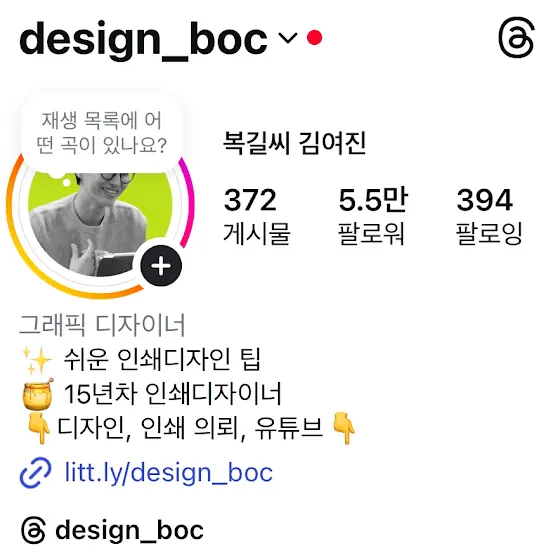Screen dimensions: 560x560
Task: Open the design_boc Threads profile handle
Action: pyautogui.click(x=129, y=530)
